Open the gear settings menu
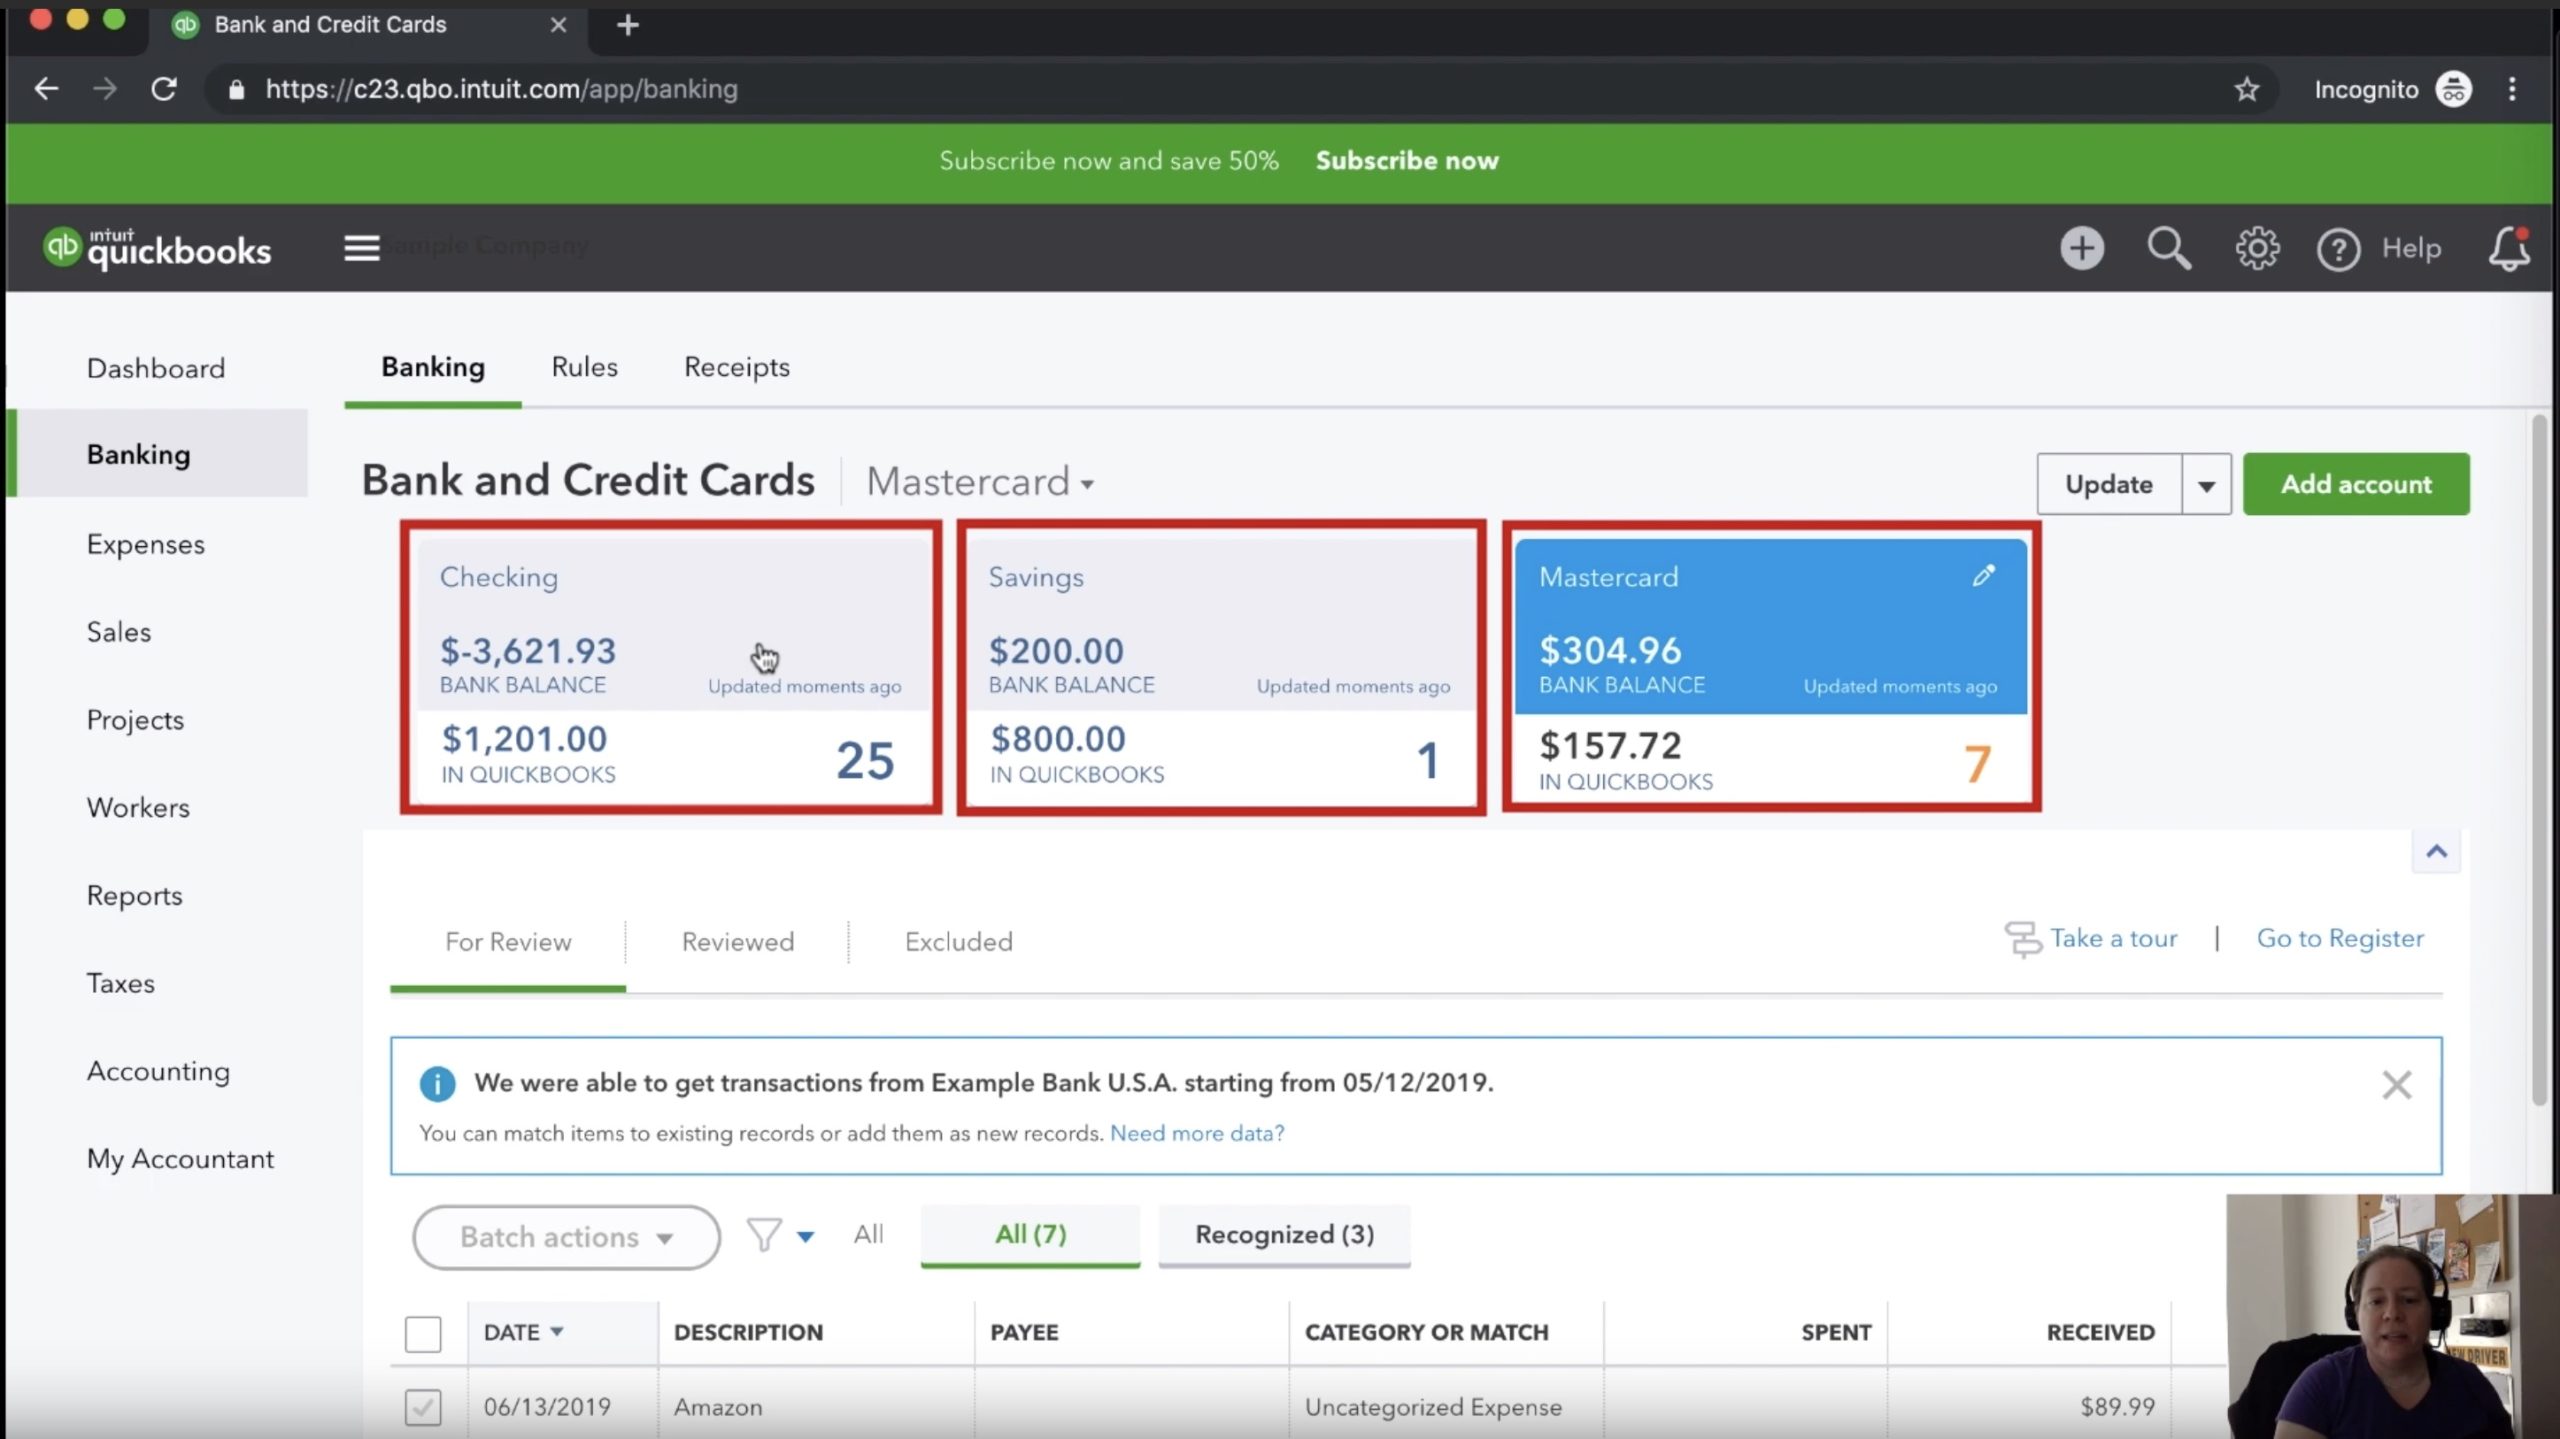2560x1439 pixels. 2257,248
